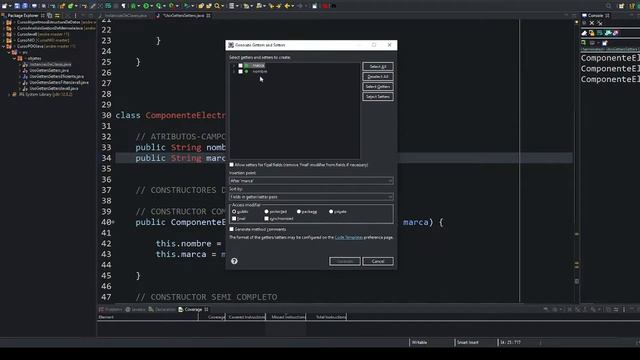
Task: Check the nombre field checkbox
Action: pos(240,71)
